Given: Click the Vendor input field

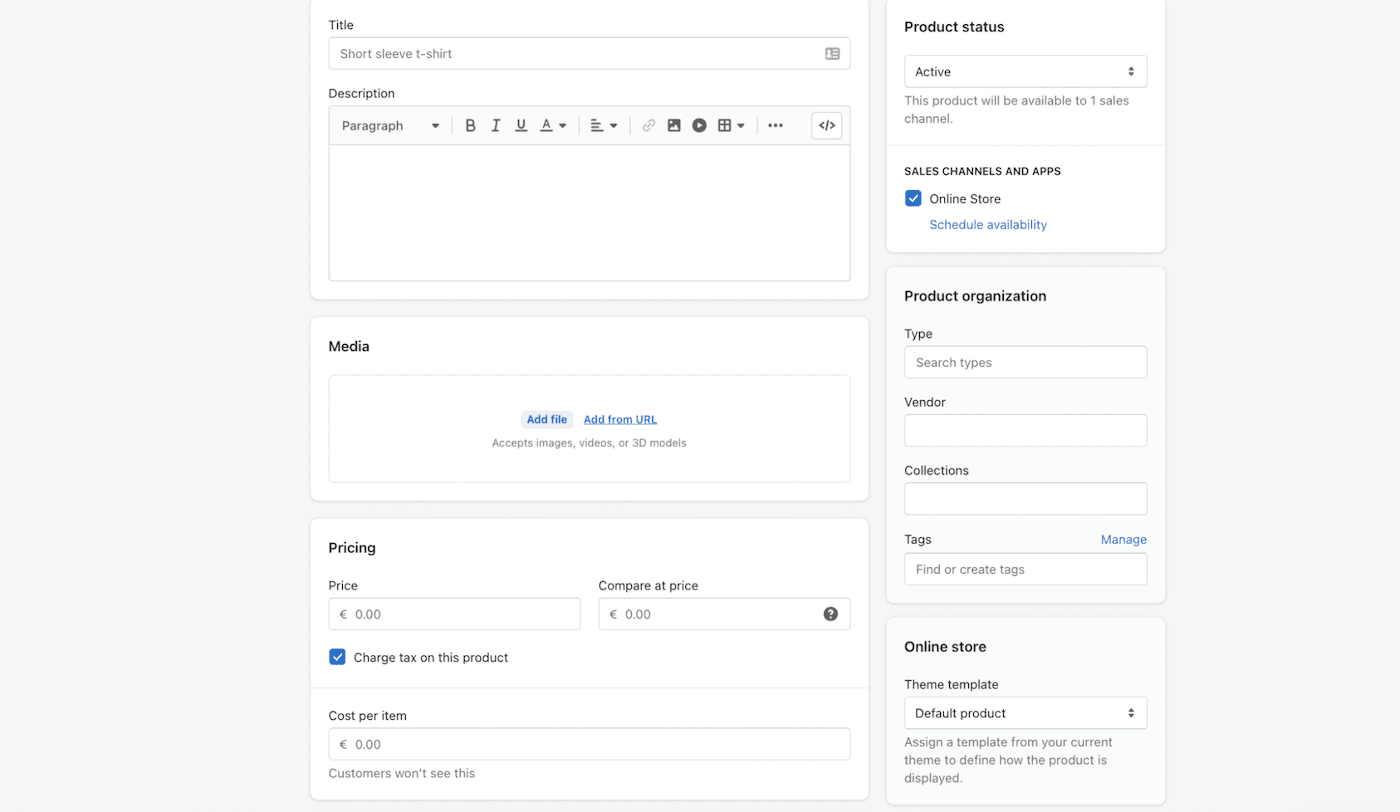Looking at the screenshot, I should point(1025,431).
